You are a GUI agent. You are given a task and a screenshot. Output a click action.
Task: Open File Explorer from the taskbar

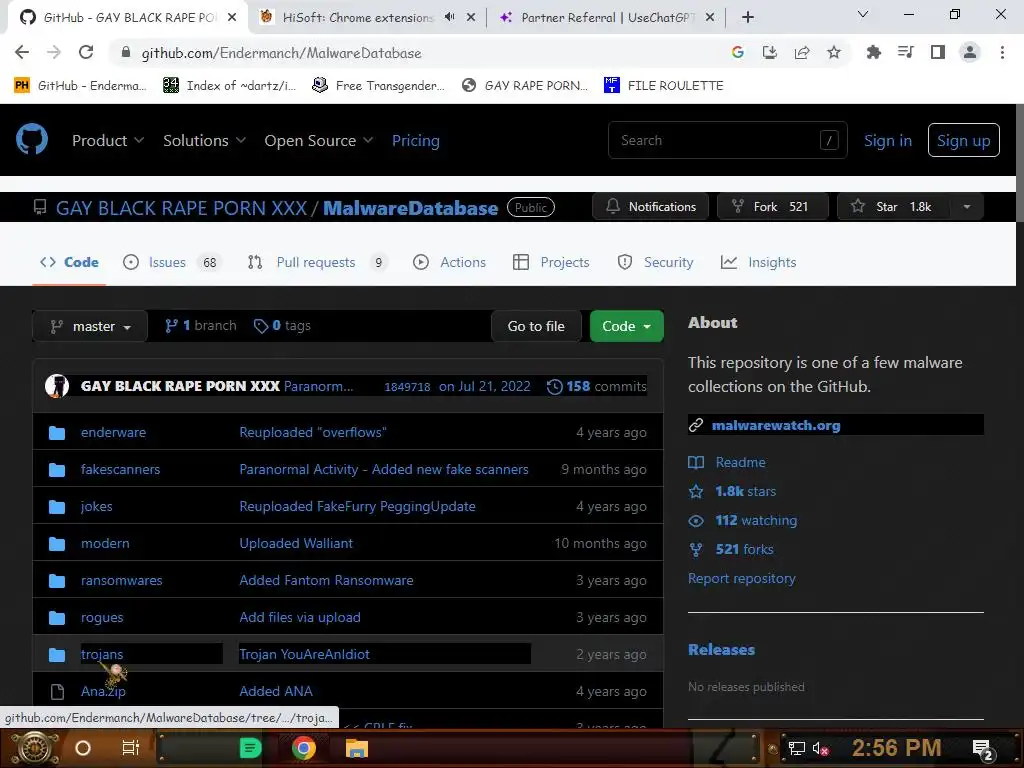point(357,748)
